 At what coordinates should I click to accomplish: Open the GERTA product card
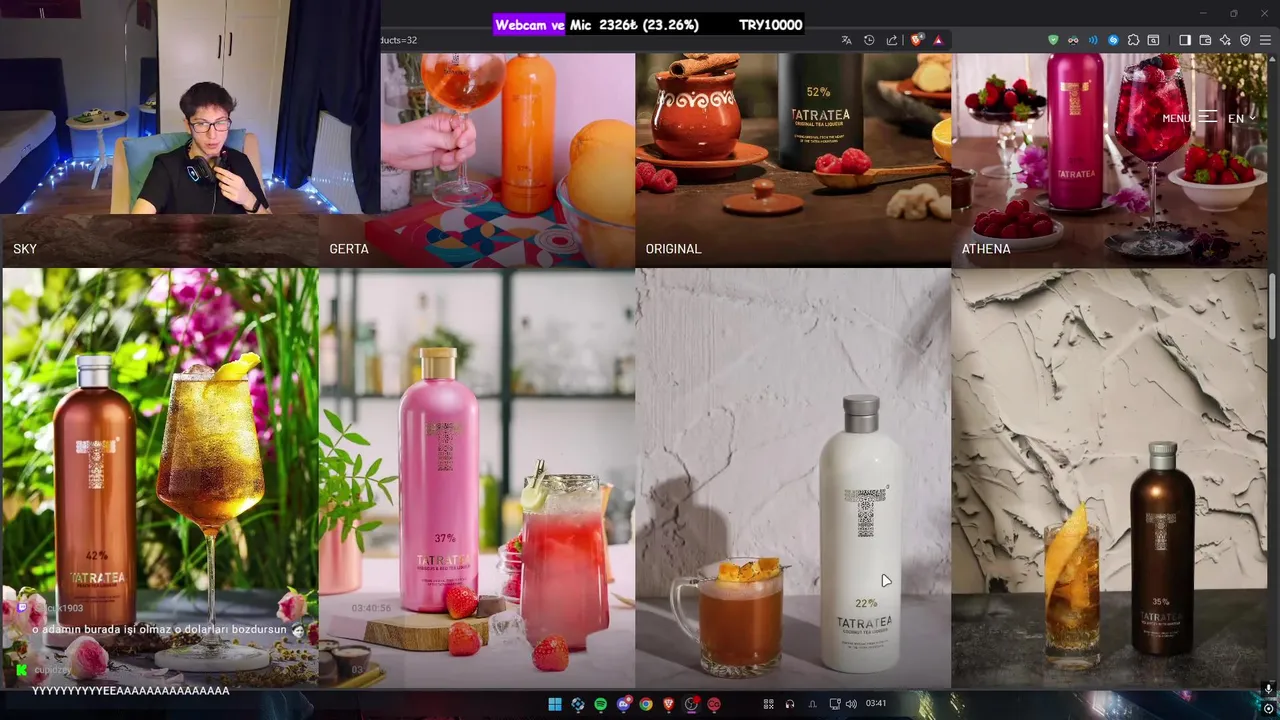click(477, 160)
